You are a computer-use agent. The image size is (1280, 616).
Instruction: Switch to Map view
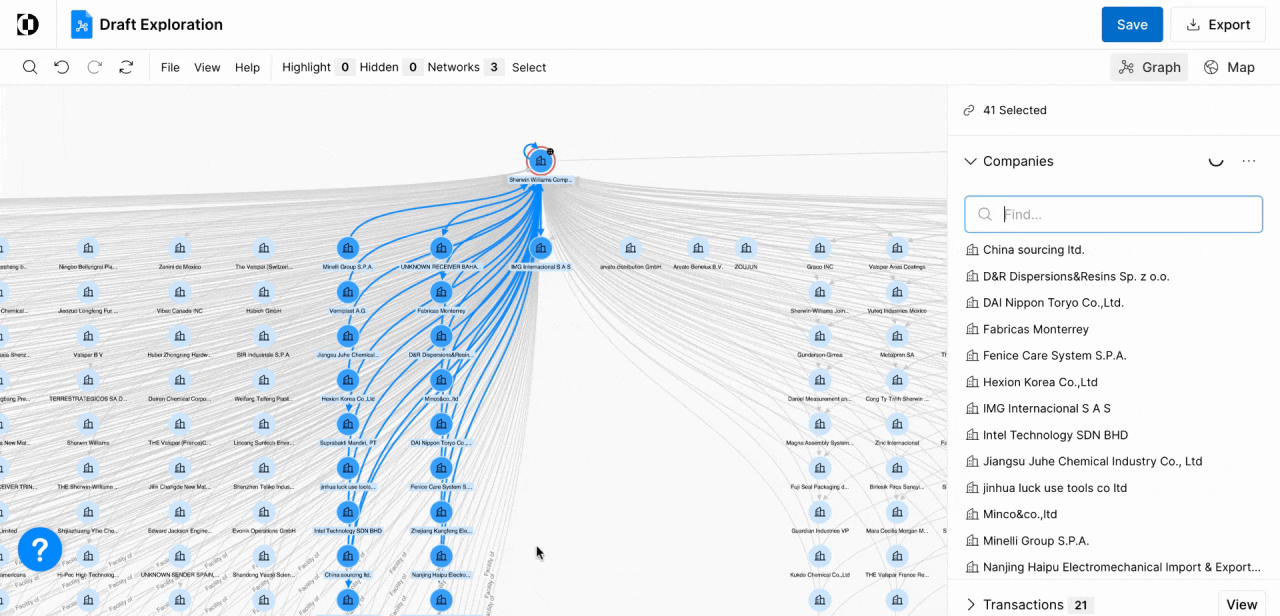click(x=1229, y=67)
